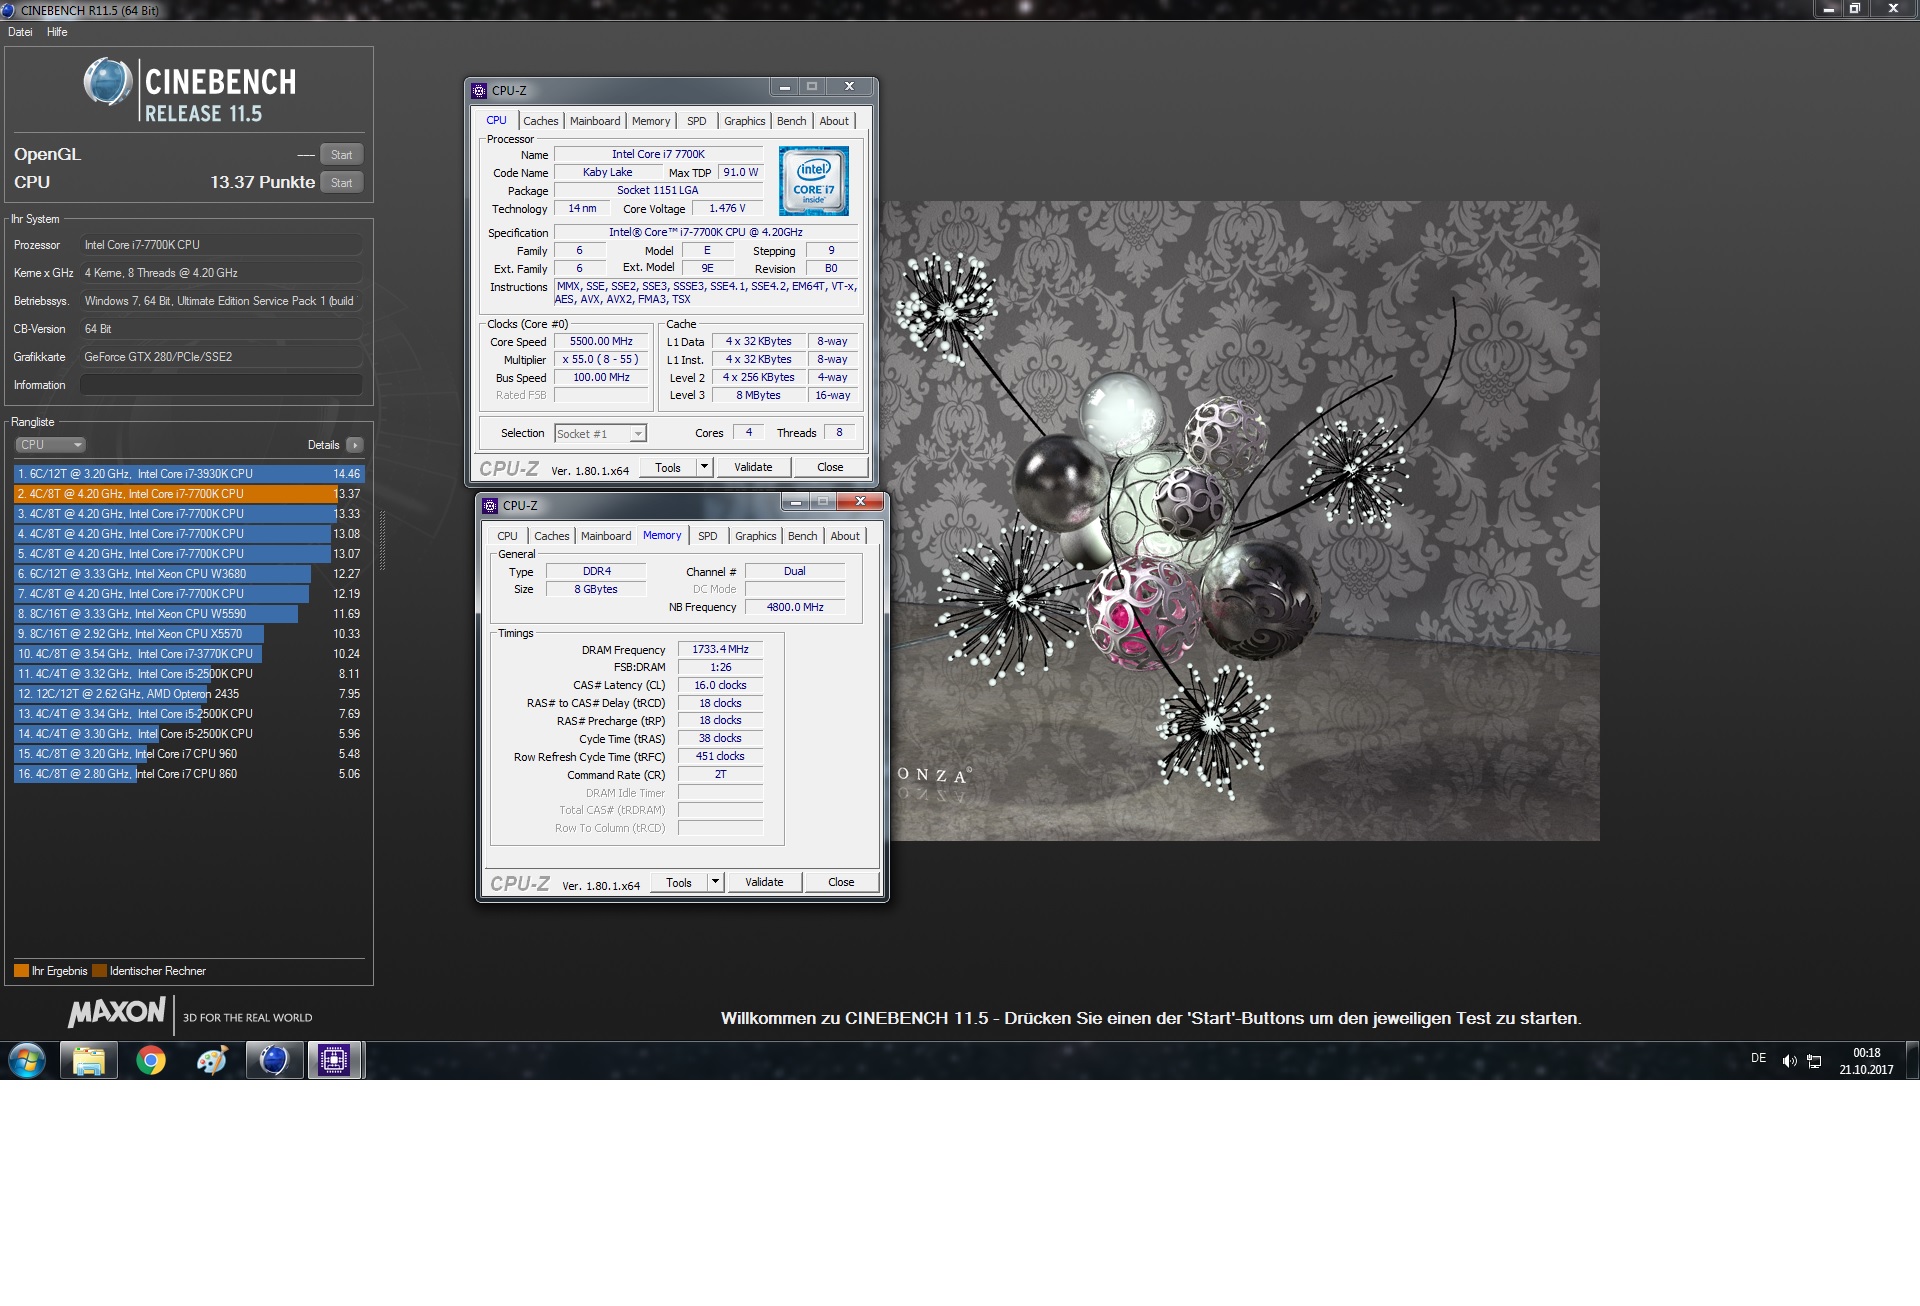
Task: Click the NB Frequency 4800.0 MHz value
Action: click(x=795, y=607)
